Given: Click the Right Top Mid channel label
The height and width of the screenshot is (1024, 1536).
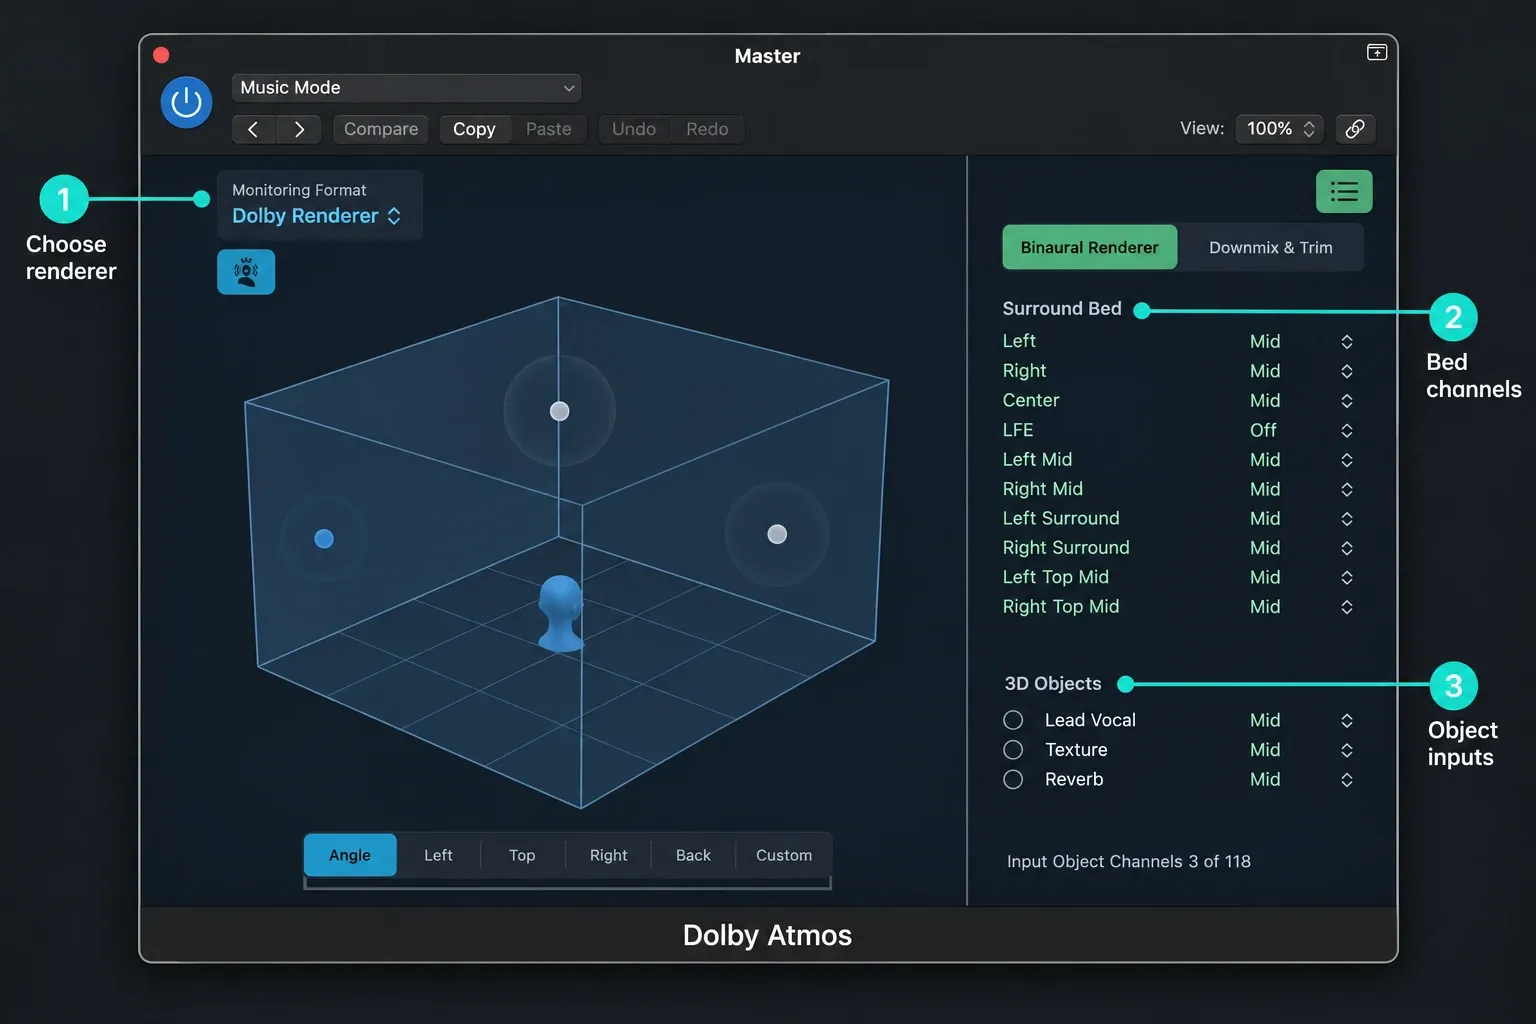Looking at the screenshot, I should coord(1061,607).
